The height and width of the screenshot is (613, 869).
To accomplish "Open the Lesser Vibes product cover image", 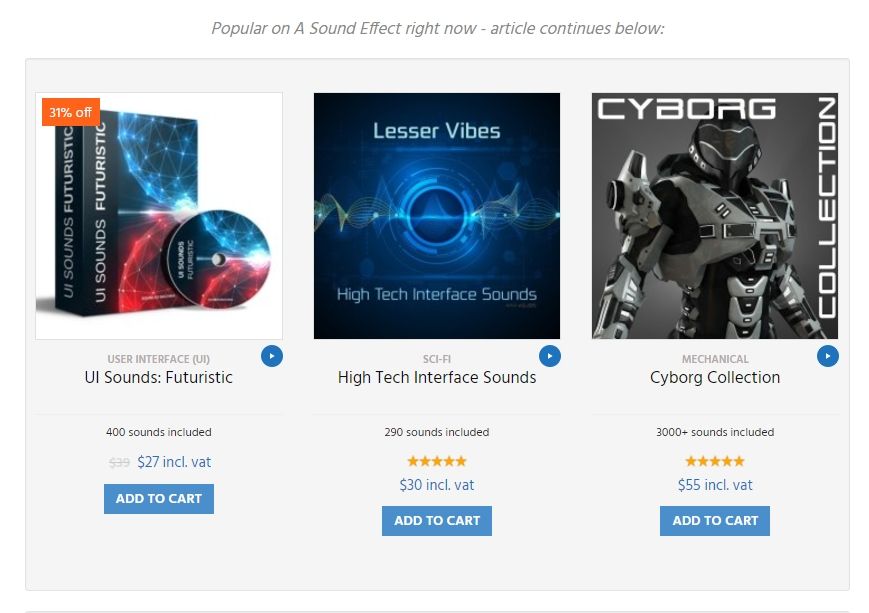I will [x=437, y=216].
